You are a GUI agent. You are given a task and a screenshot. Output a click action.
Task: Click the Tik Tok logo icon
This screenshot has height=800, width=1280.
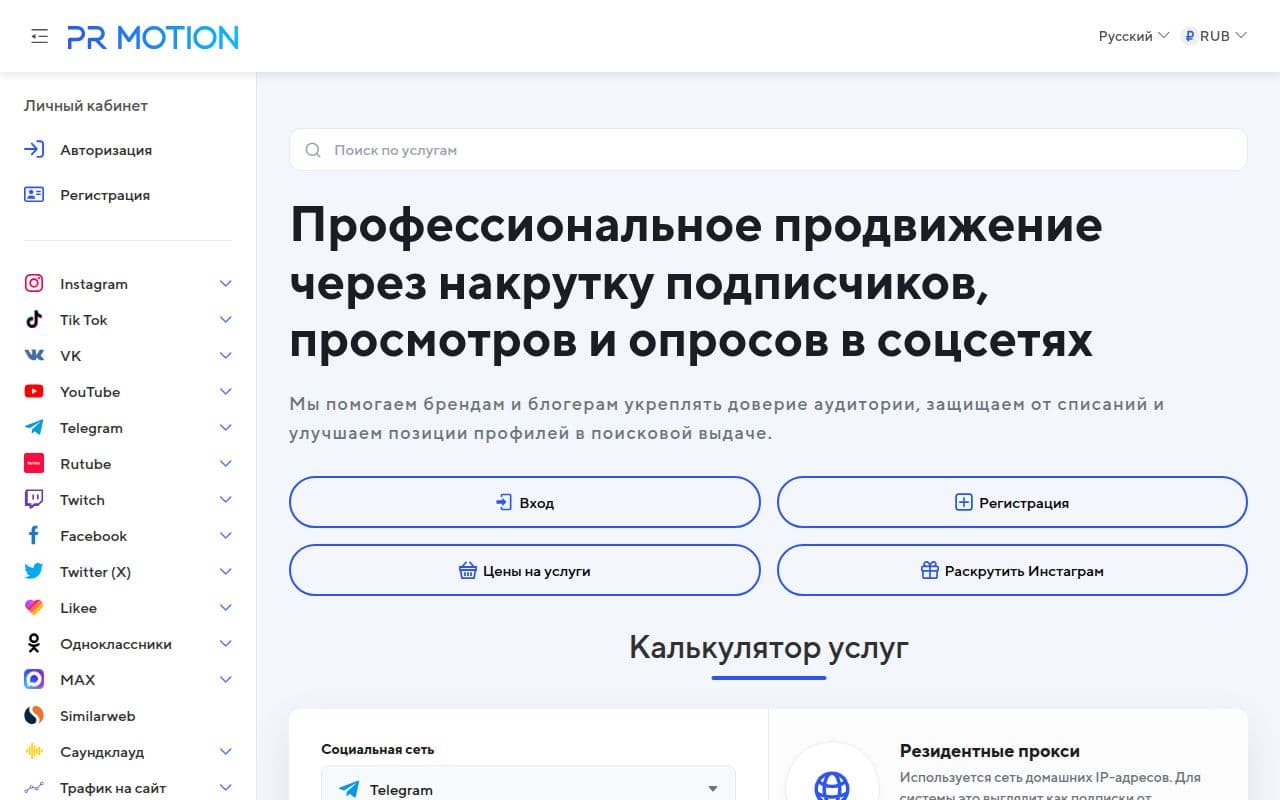(34, 320)
